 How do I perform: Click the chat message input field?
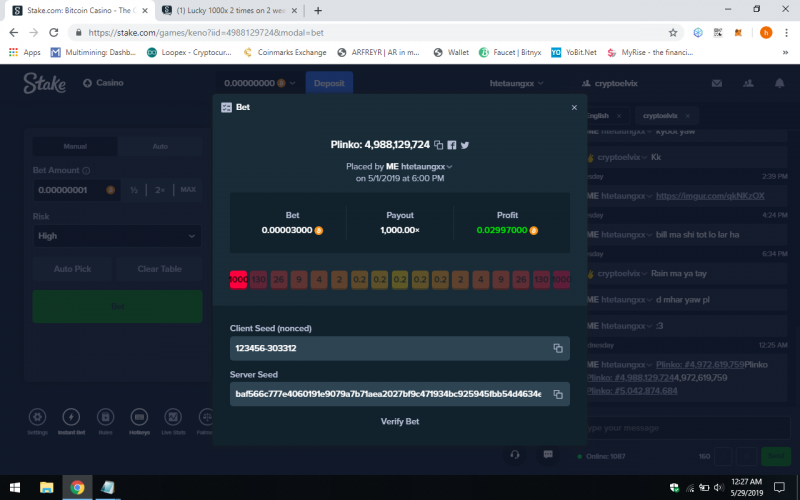pos(688,428)
